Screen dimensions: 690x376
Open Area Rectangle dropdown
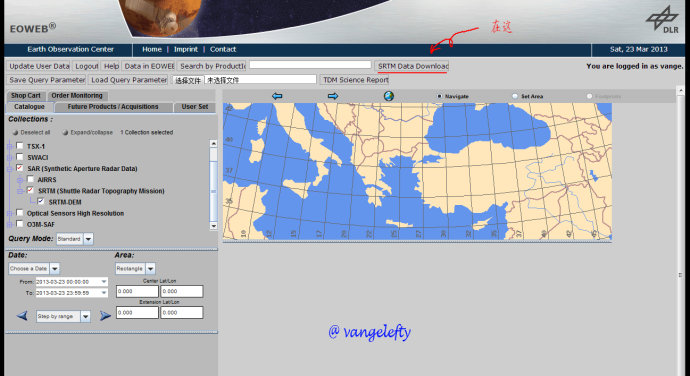[150, 269]
